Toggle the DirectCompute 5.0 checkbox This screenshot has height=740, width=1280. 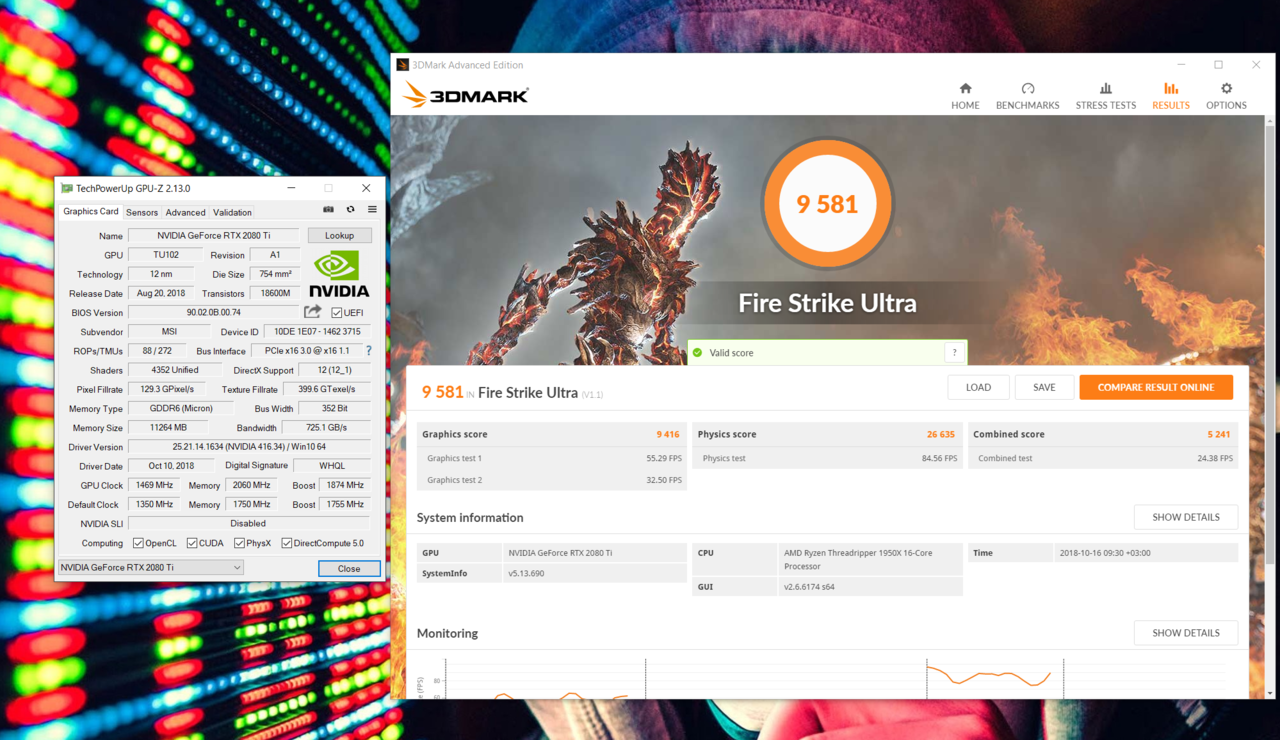[x=287, y=543]
